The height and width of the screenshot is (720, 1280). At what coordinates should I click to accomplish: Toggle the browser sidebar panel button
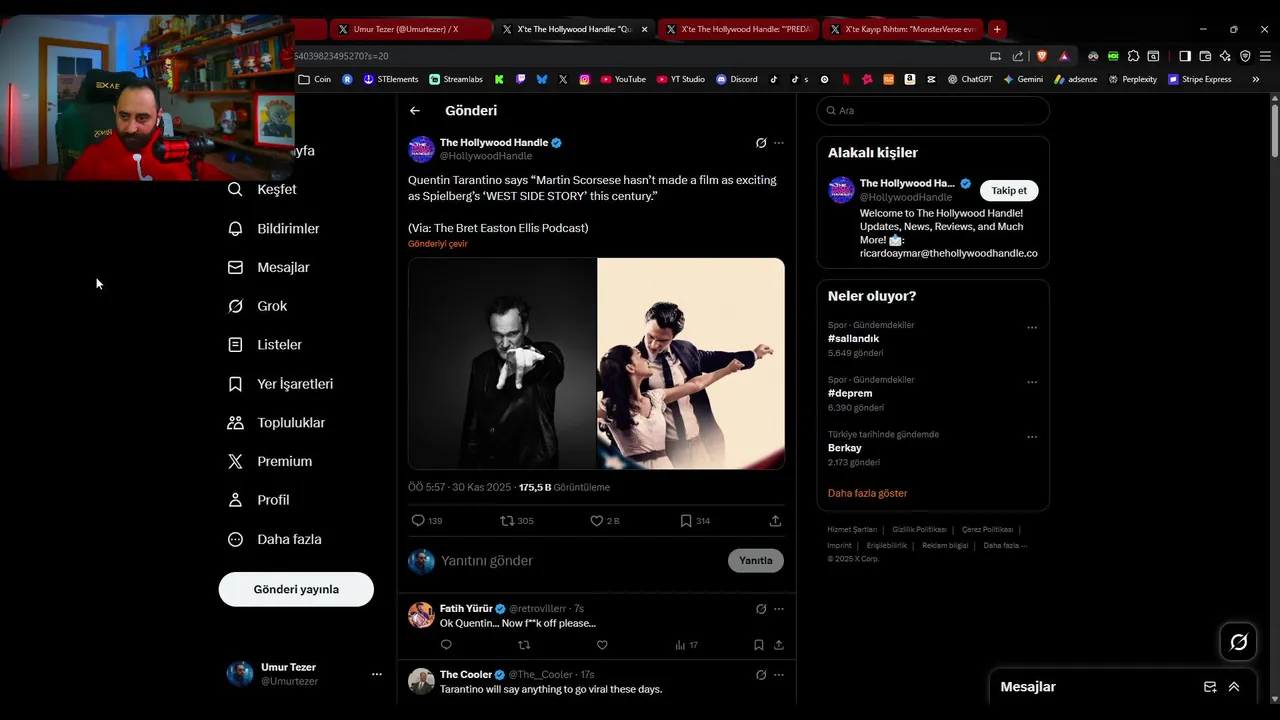(x=1185, y=56)
